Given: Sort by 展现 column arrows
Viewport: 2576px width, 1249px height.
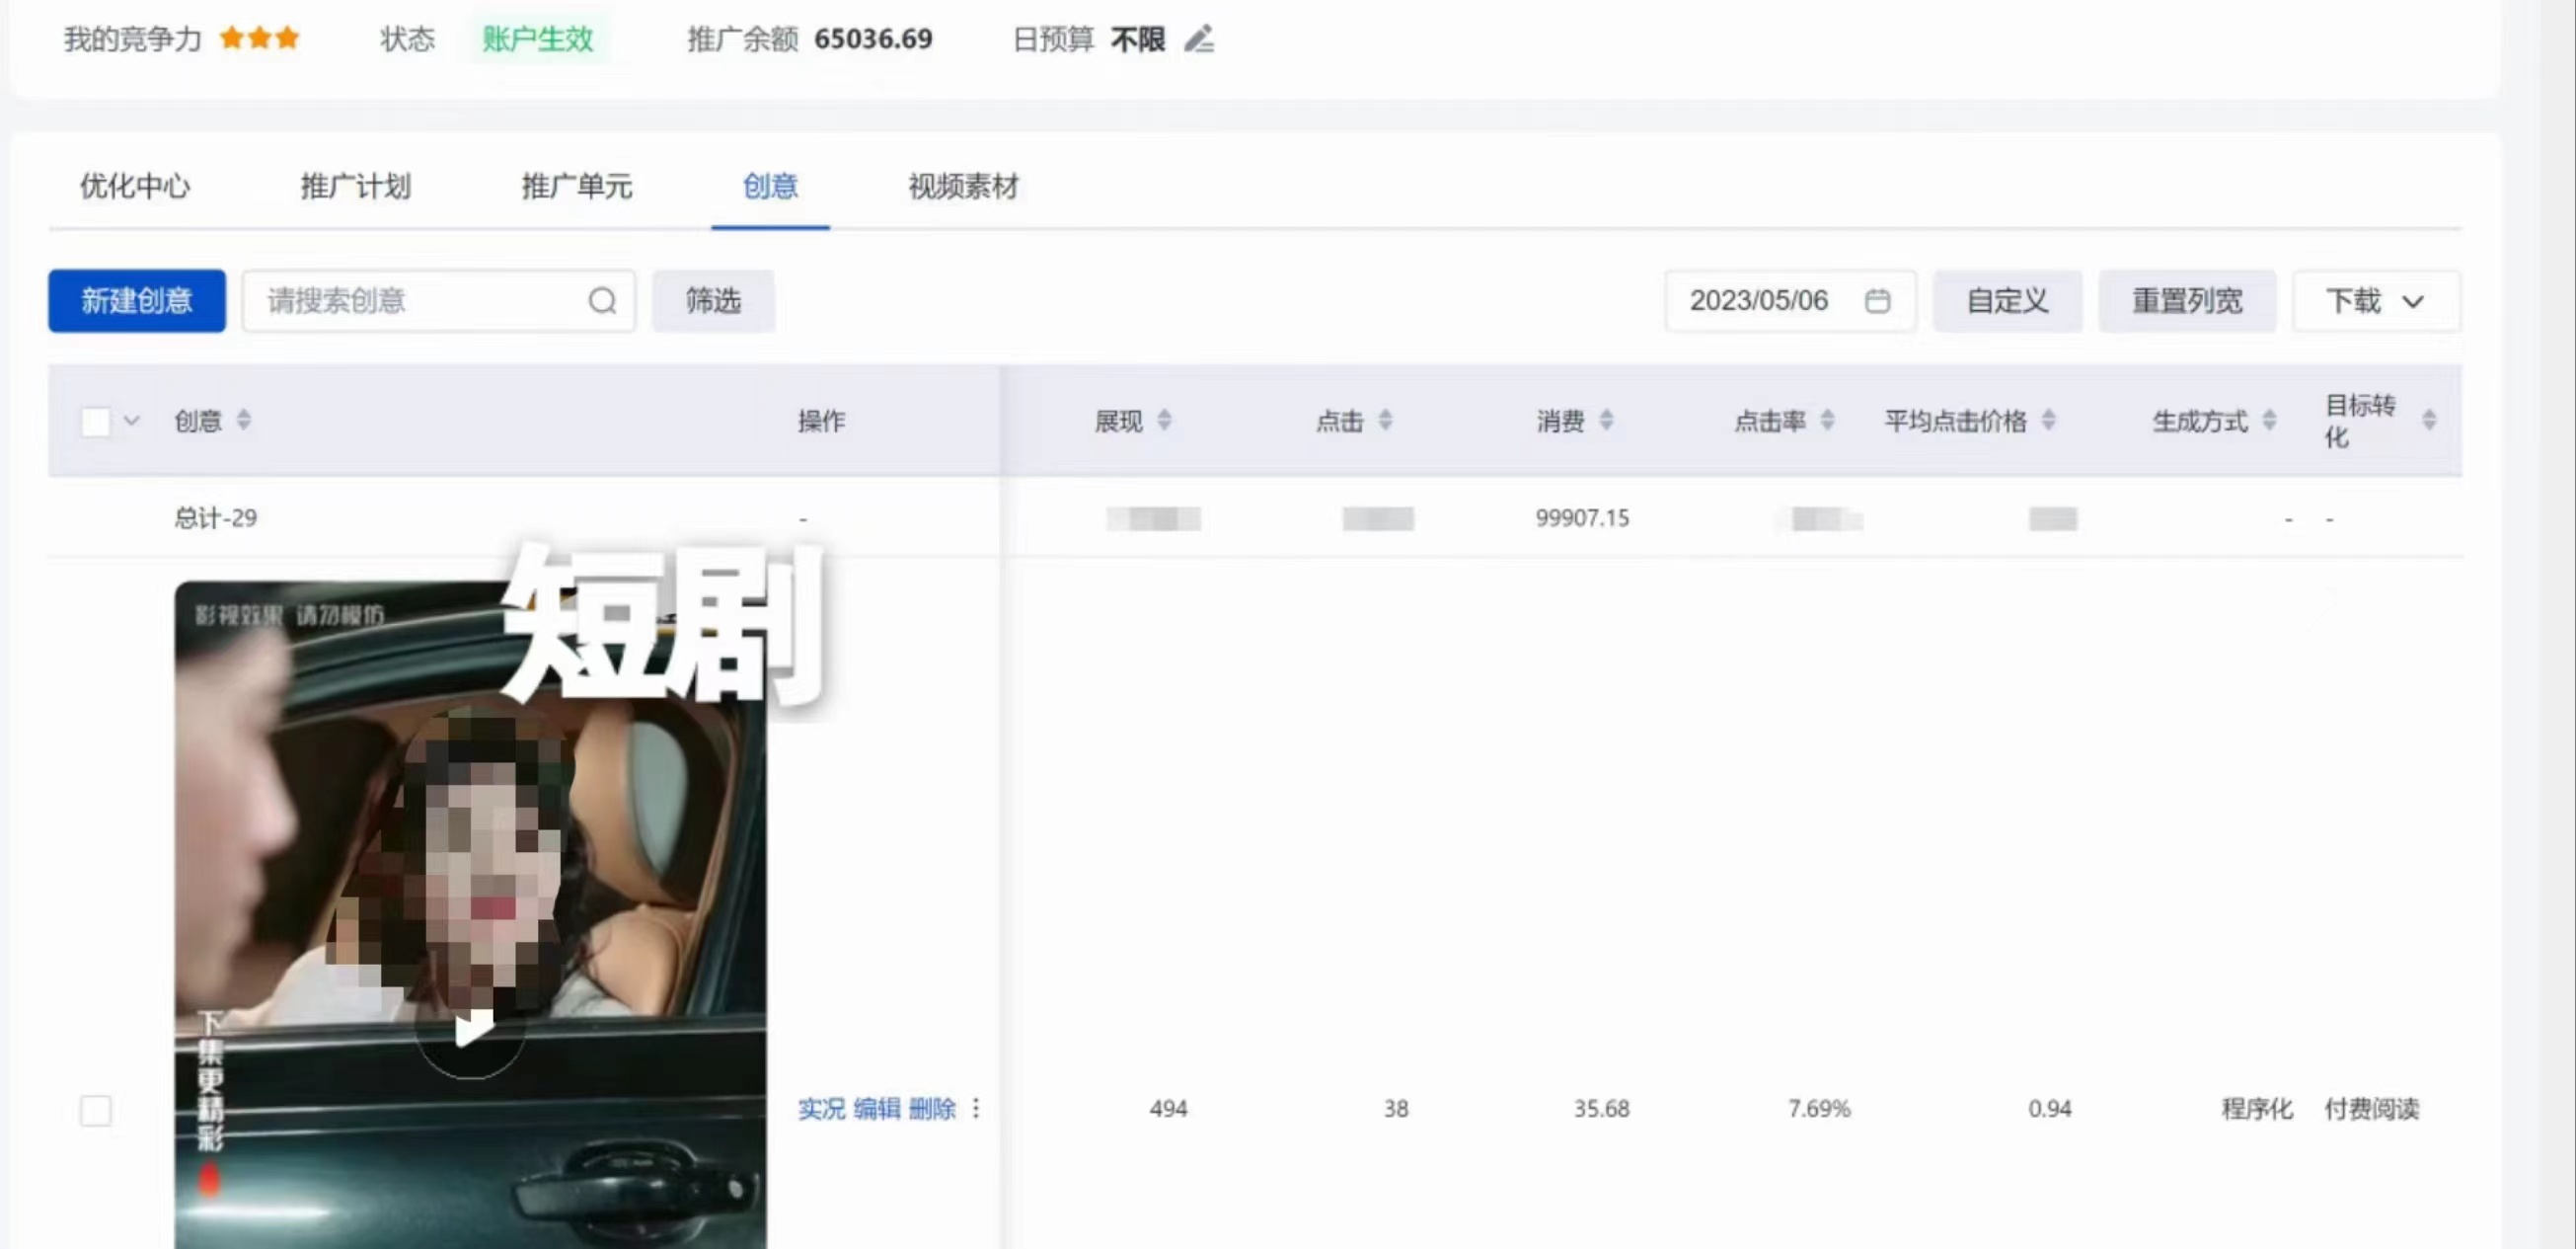Looking at the screenshot, I should click(x=1164, y=420).
